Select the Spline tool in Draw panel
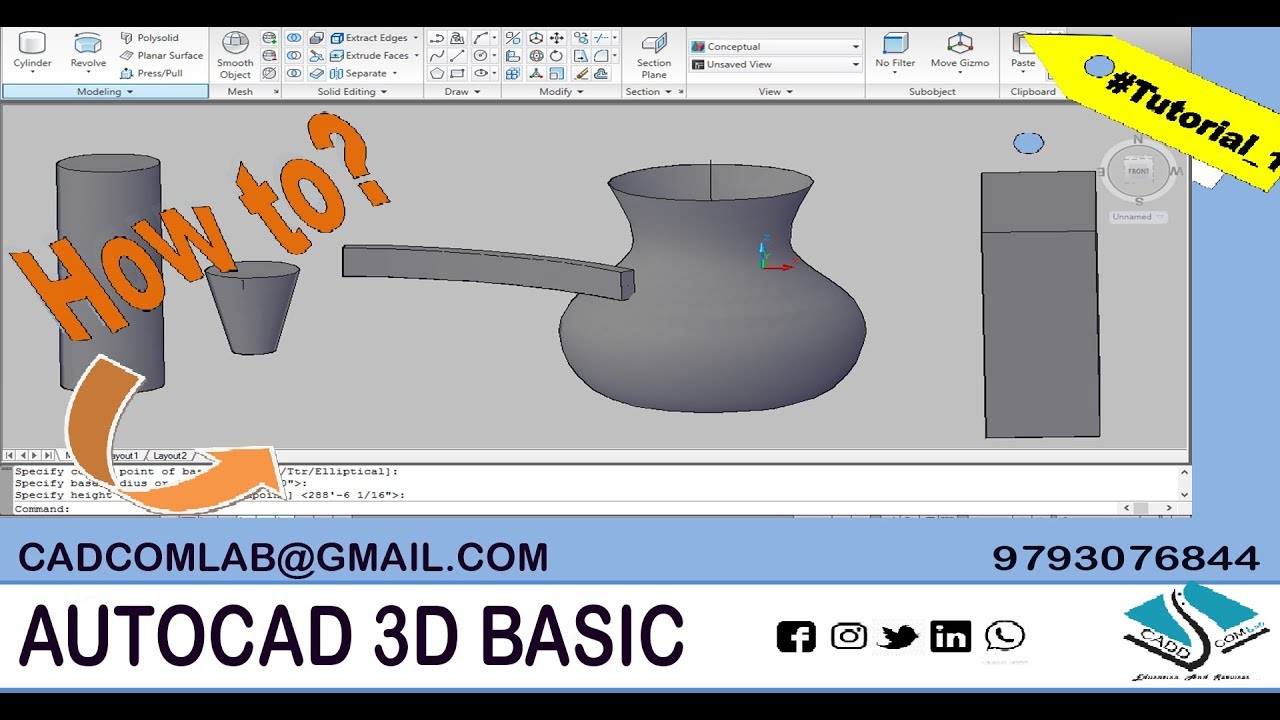 pyautogui.click(x=437, y=55)
